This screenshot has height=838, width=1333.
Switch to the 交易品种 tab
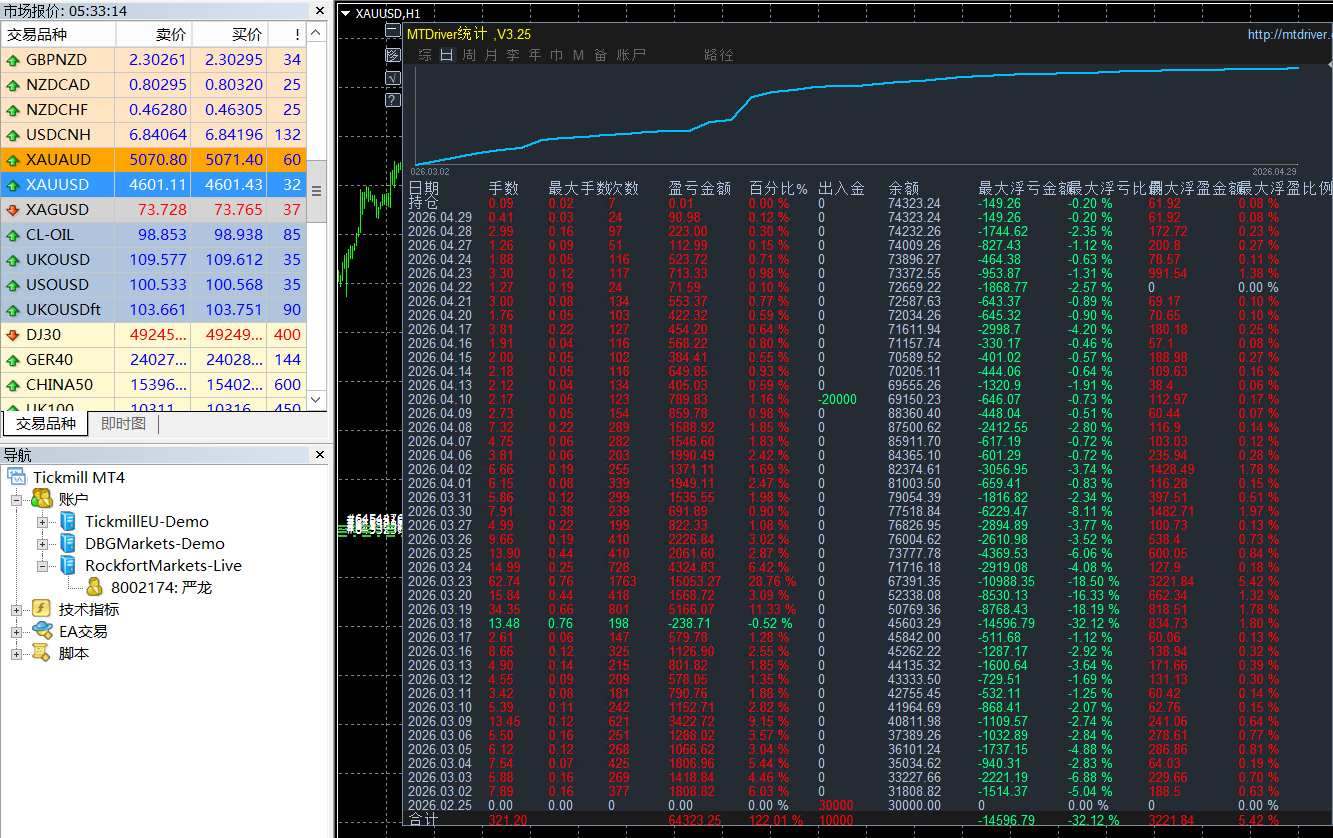[46, 423]
